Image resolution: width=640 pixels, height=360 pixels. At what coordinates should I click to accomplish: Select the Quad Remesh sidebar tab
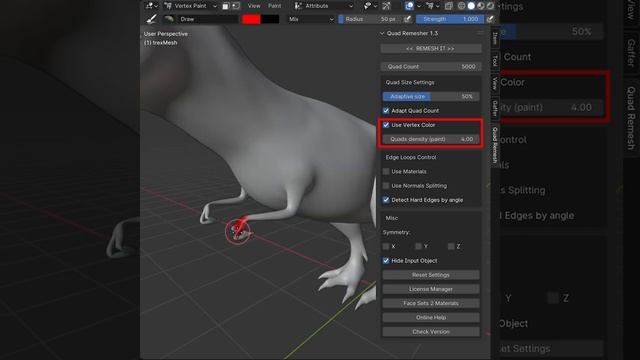495,145
